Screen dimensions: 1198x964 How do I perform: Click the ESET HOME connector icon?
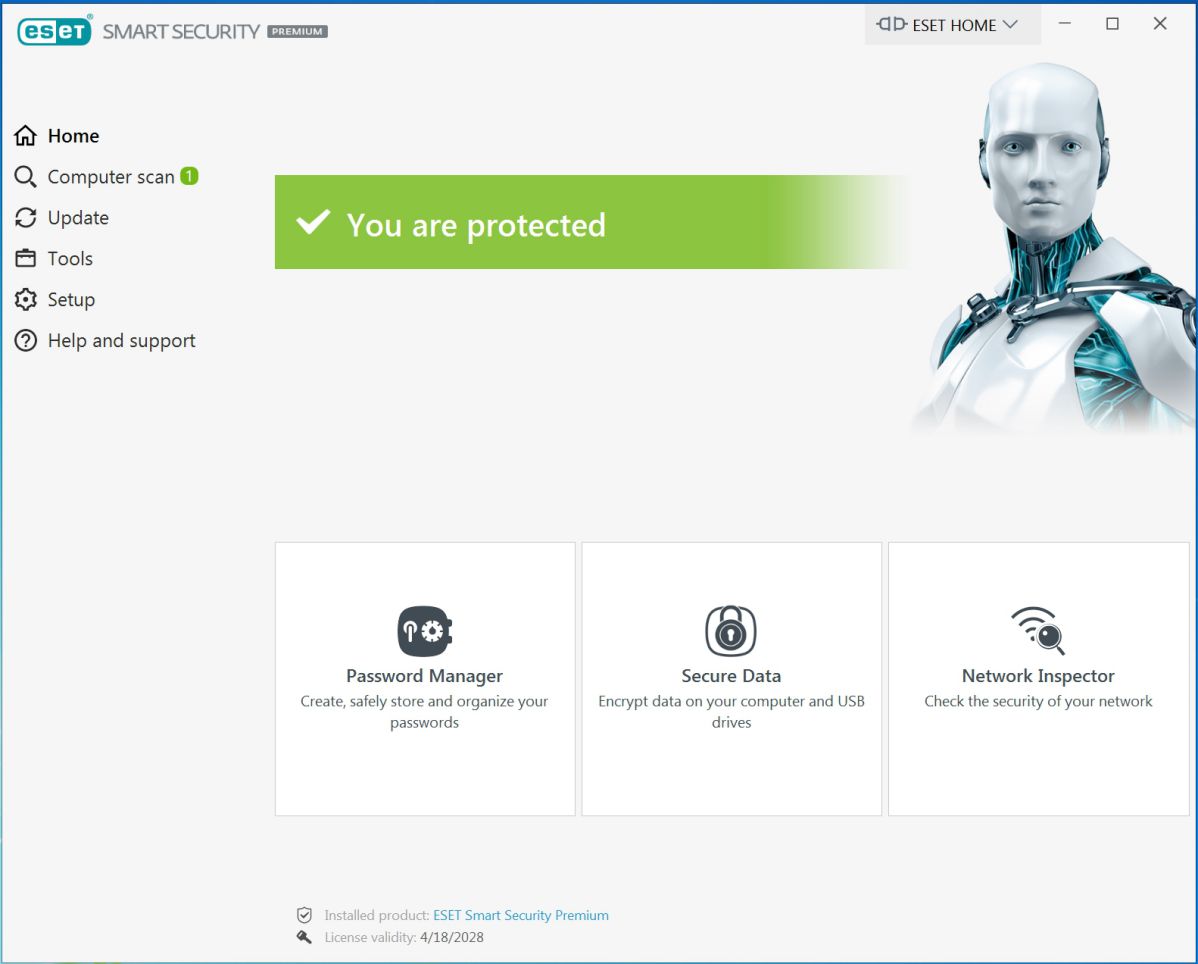[x=892, y=24]
